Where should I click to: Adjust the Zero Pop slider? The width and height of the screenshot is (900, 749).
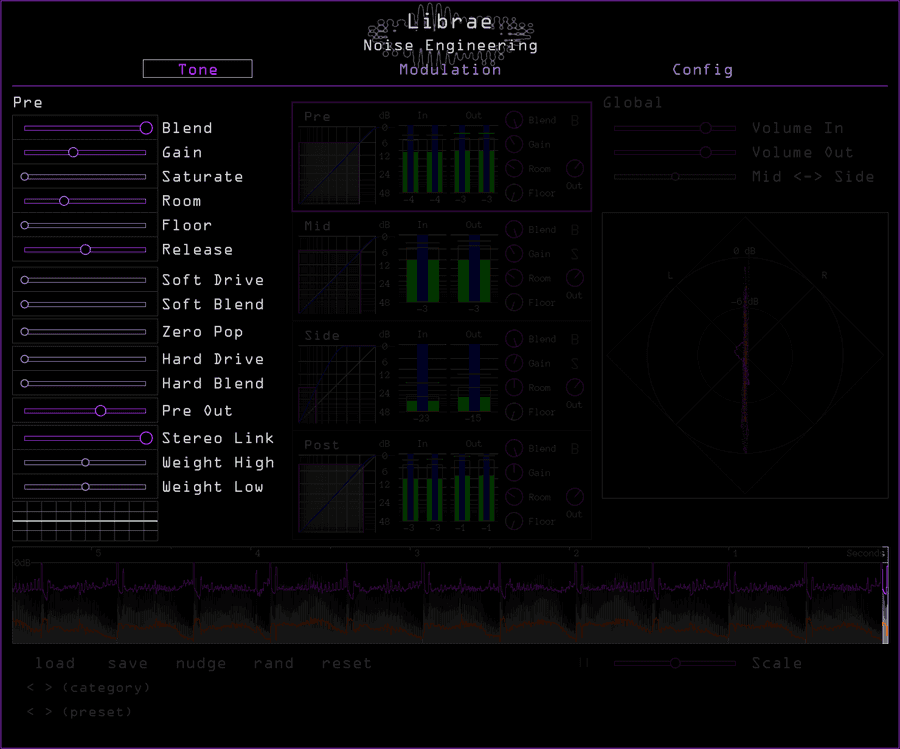pyautogui.click(x=85, y=332)
